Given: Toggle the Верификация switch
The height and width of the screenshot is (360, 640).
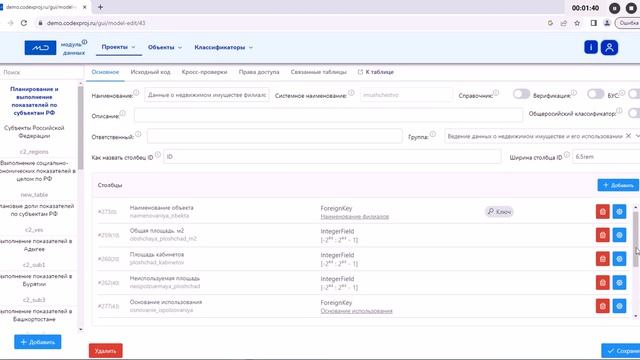Looking at the screenshot, I should [x=596, y=94].
